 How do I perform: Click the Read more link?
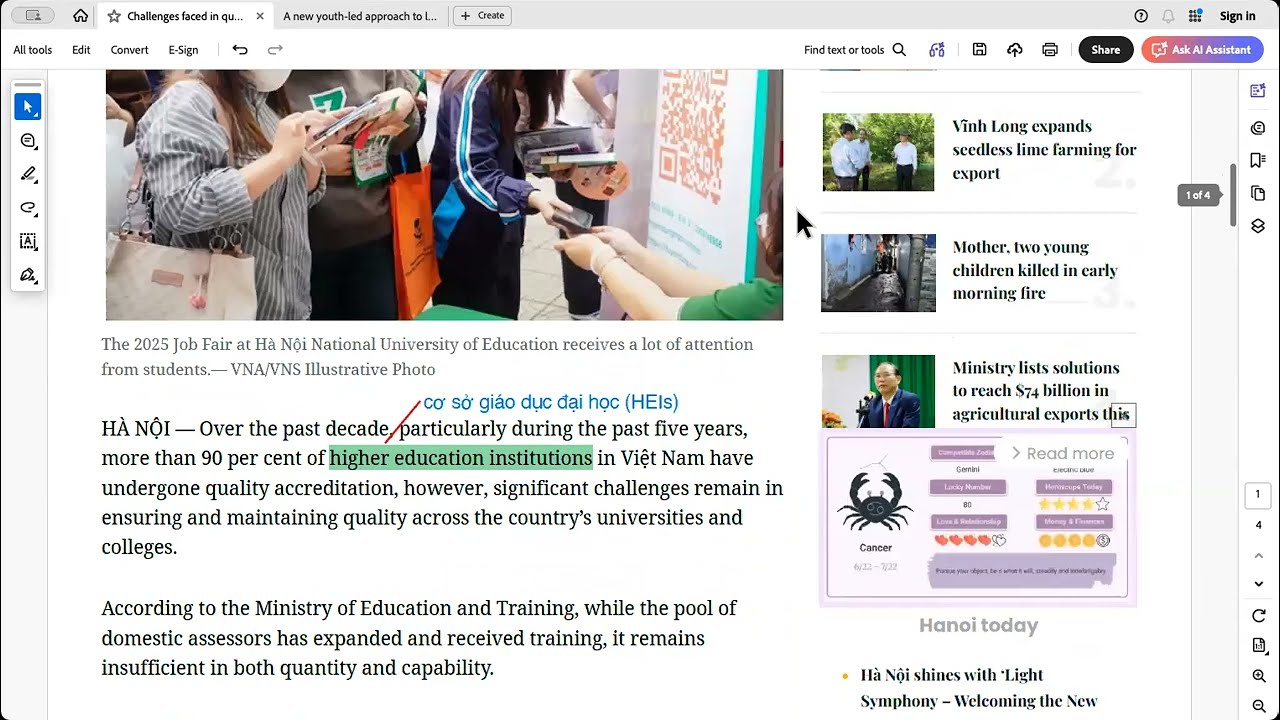coord(1061,453)
